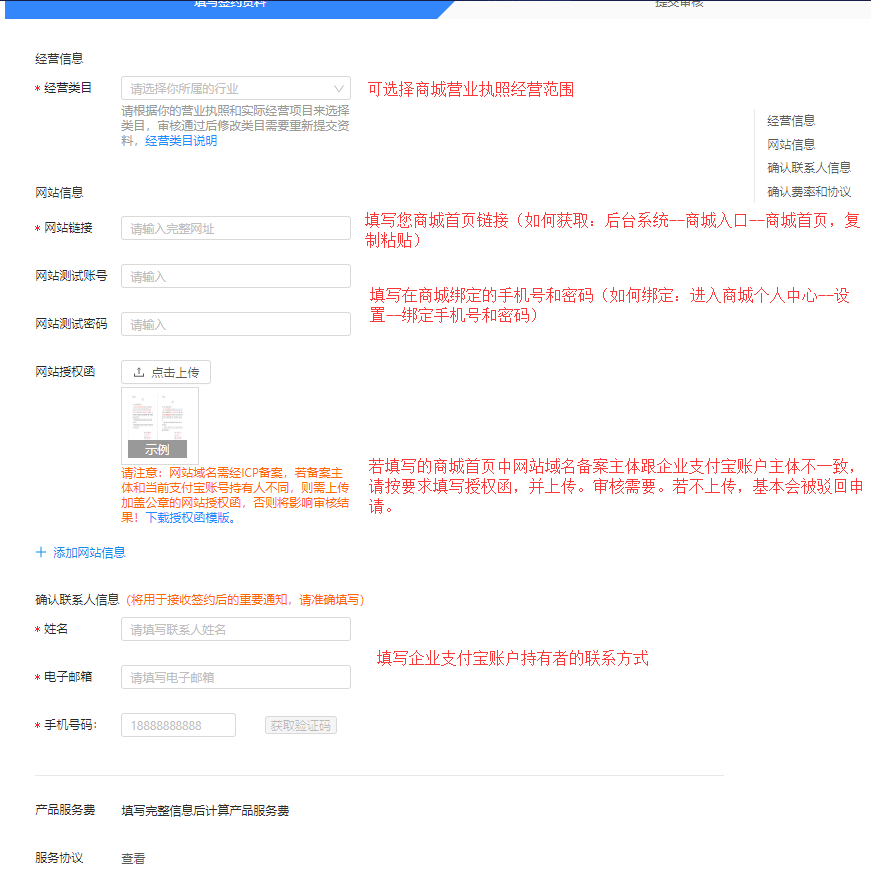Viewport: 871px width, 869px height.
Task: Open the 示例 authorization letter thumbnail
Action: pyautogui.click(x=158, y=426)
